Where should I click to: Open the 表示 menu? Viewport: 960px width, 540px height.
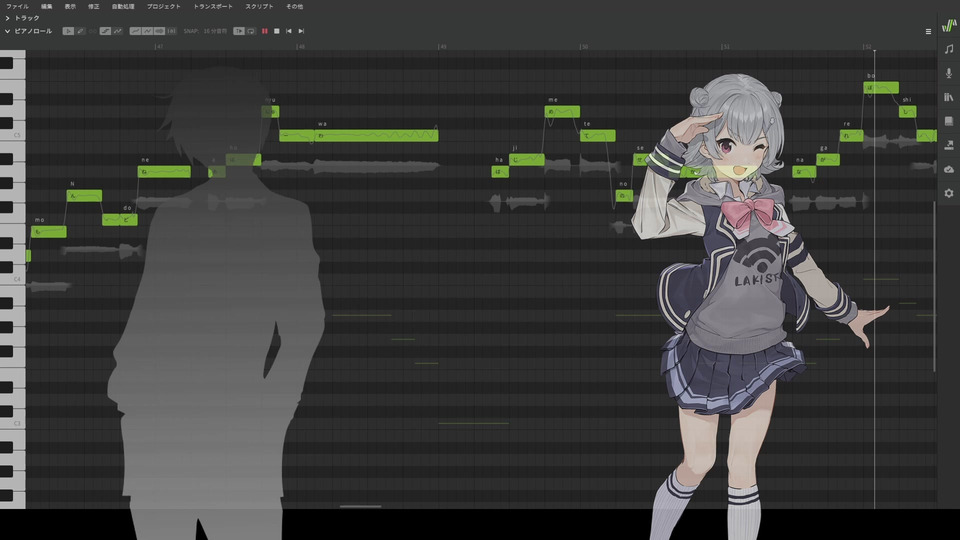click(70, 6)
